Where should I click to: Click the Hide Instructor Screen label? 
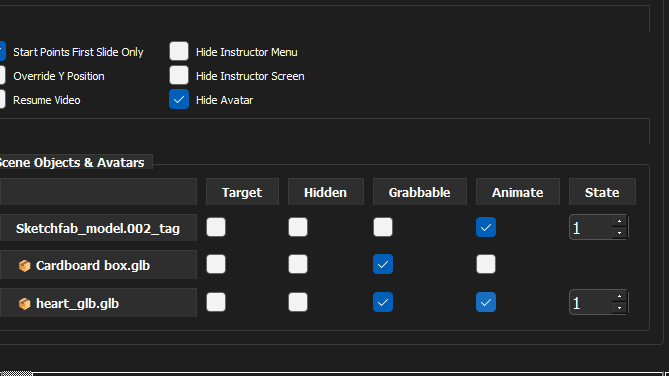coord(250,76)
